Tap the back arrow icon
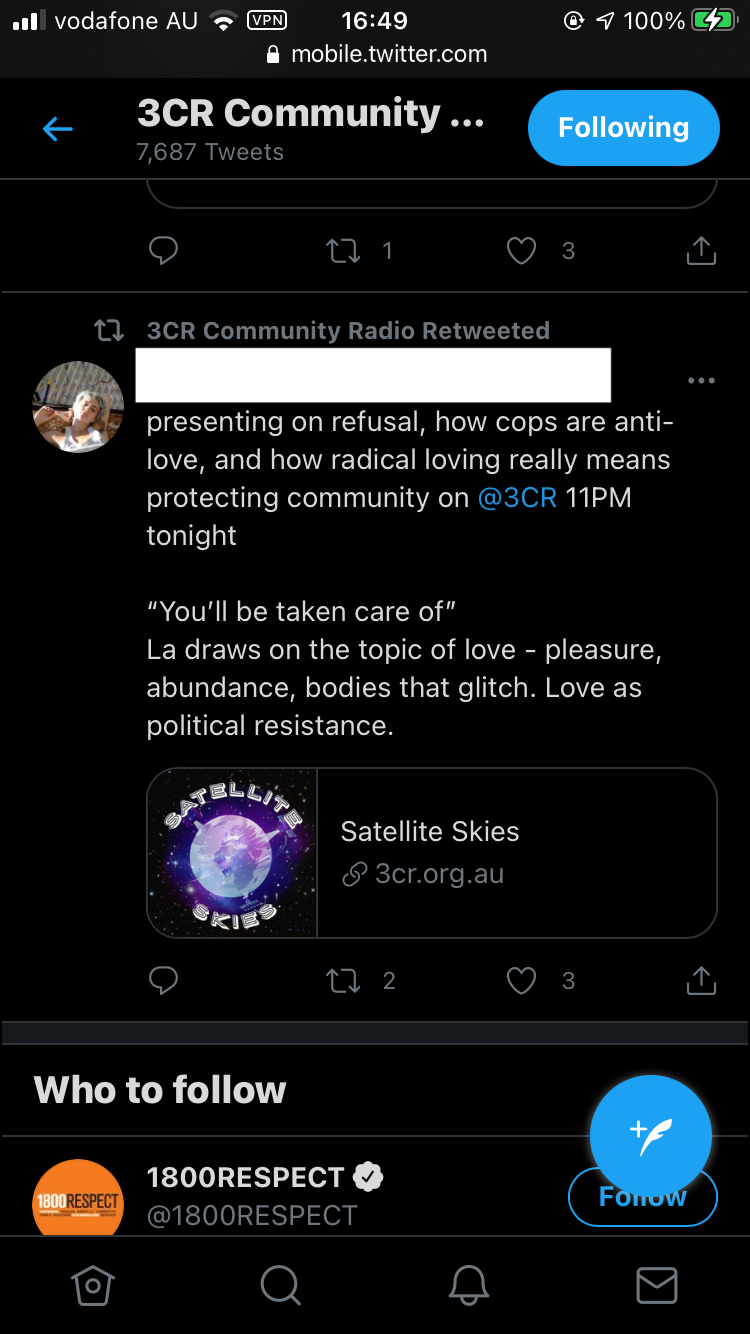 click(x=58, y=128)
